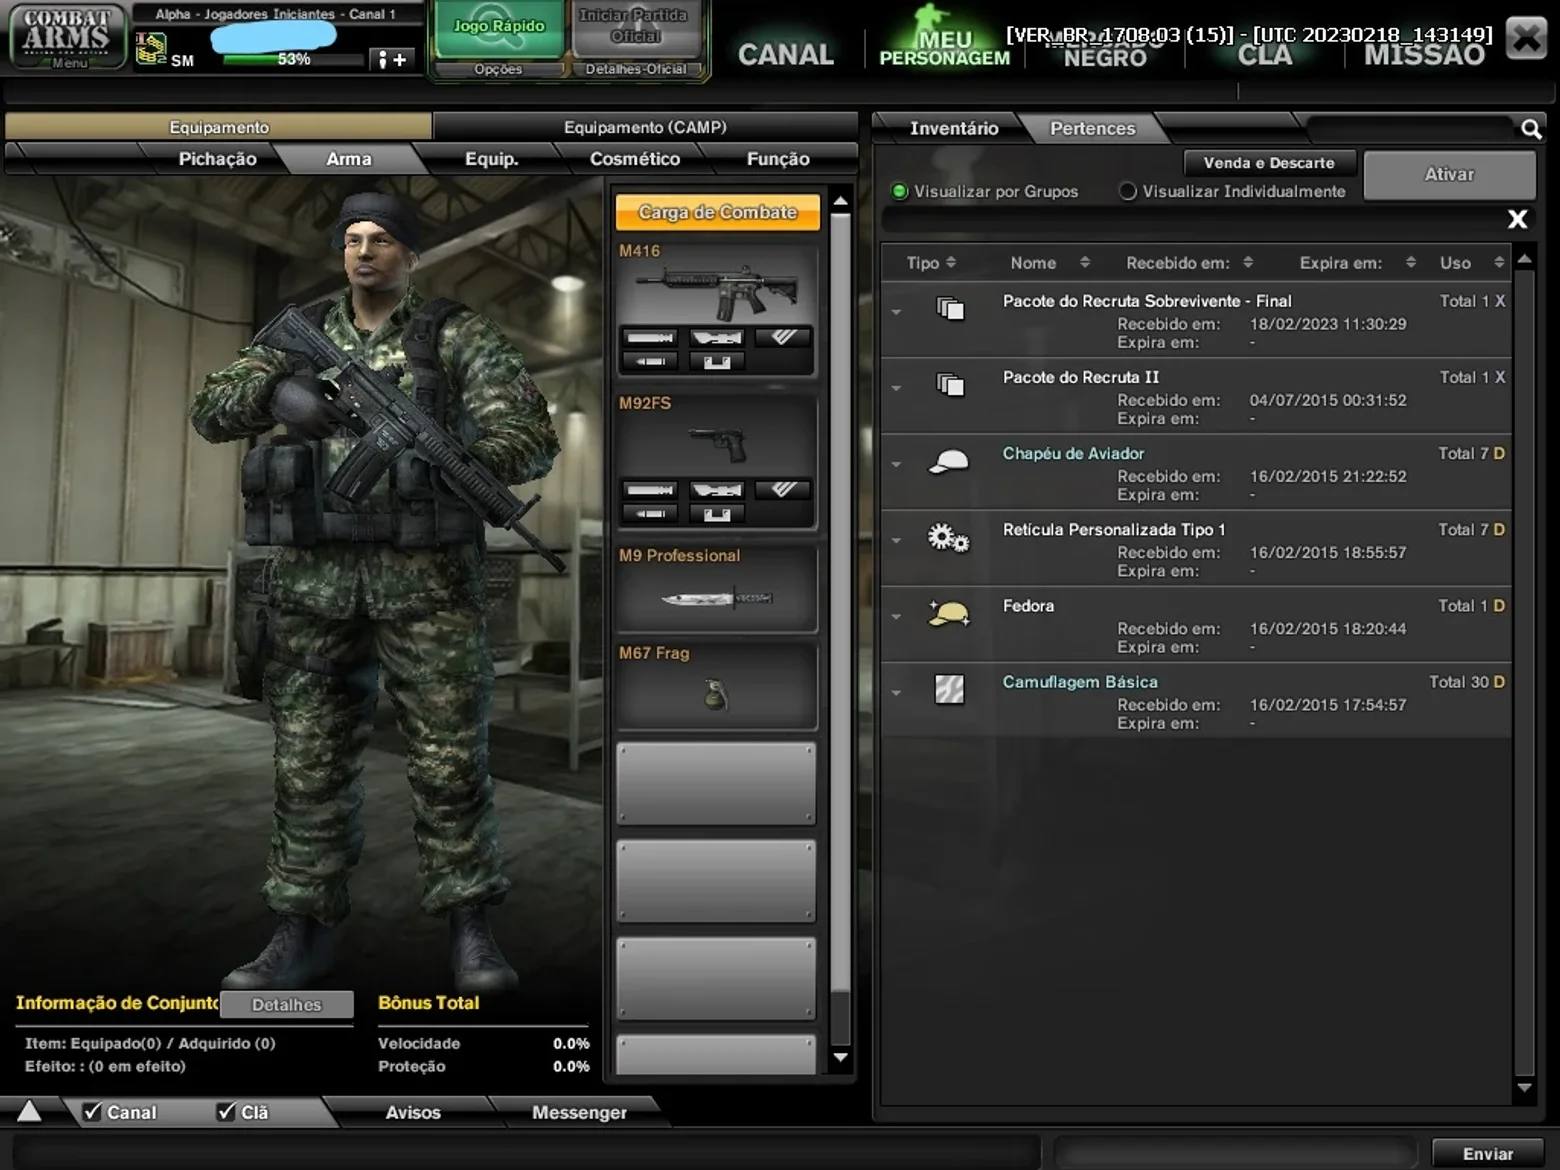Click the 53% experience progress bar

click(293, 60)
